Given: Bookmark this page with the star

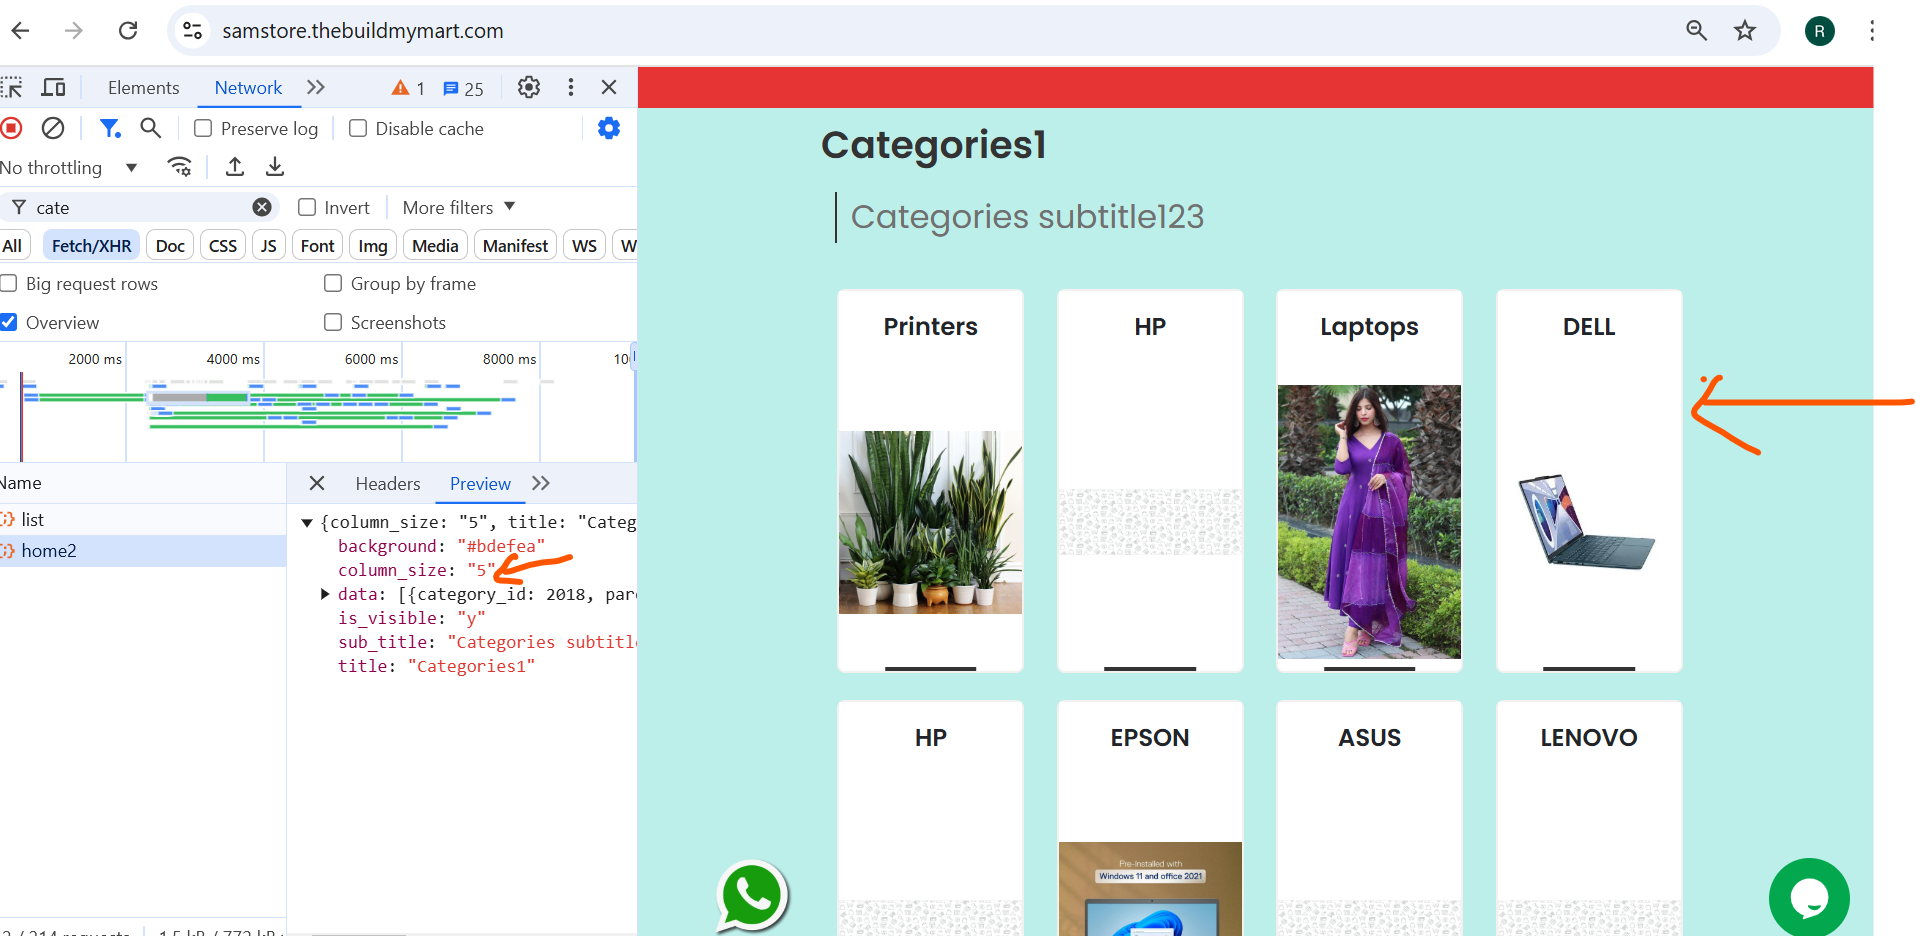Looking at the screenshot, I should [1745, 31].
